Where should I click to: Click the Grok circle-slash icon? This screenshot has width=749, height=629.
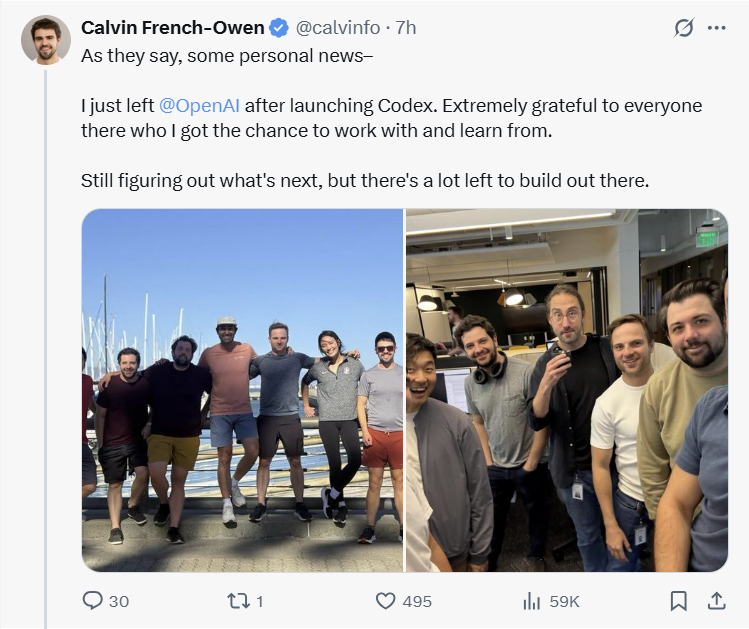click(x=683, y=28)
